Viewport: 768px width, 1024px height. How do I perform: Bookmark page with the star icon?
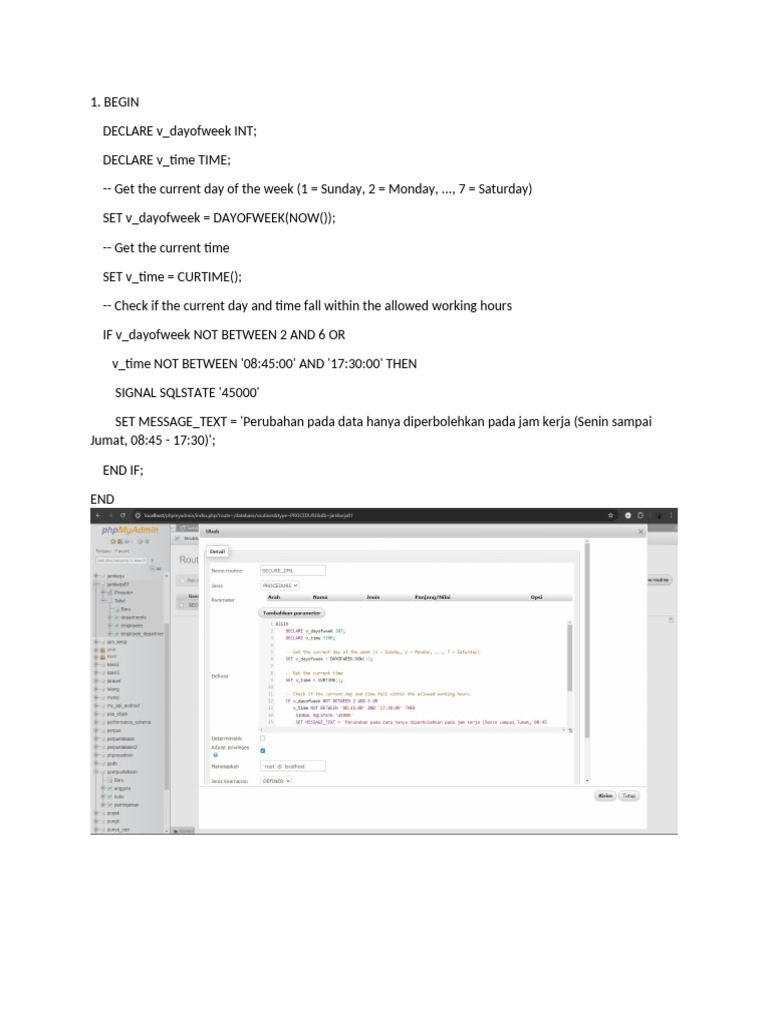(611, 515)
